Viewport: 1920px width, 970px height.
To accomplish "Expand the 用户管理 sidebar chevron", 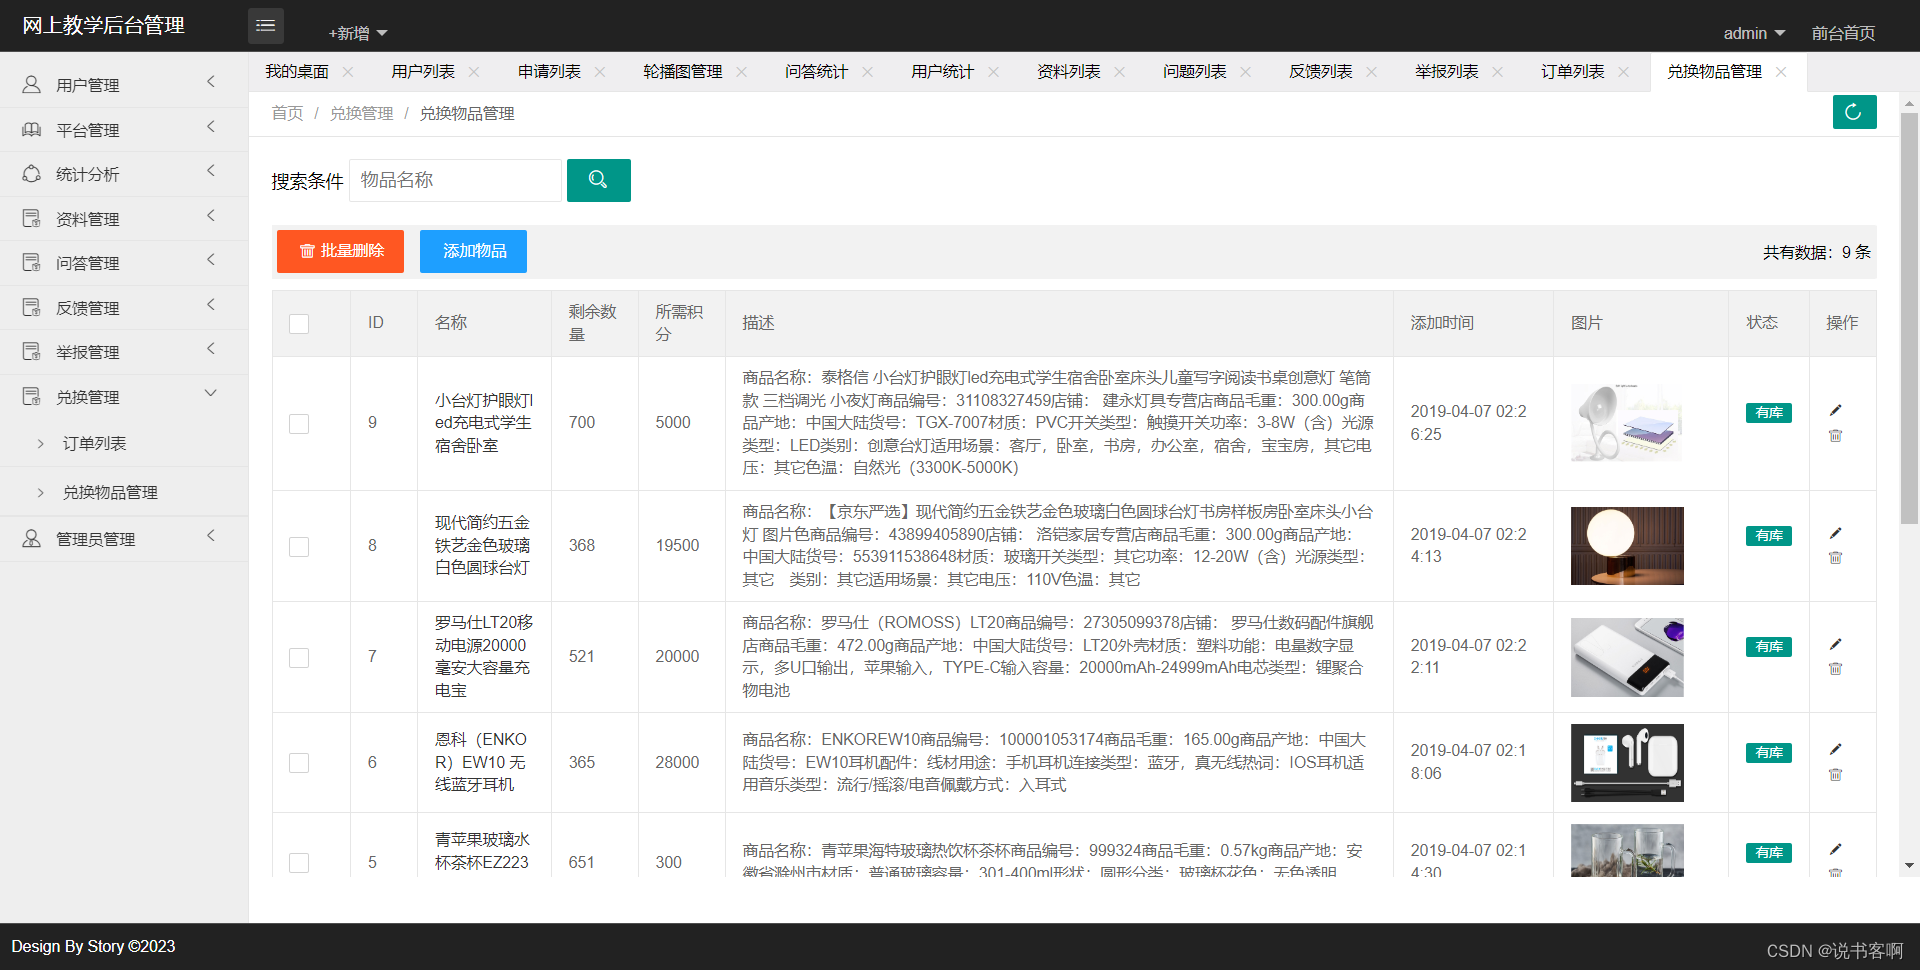I will tap(211, 82).
